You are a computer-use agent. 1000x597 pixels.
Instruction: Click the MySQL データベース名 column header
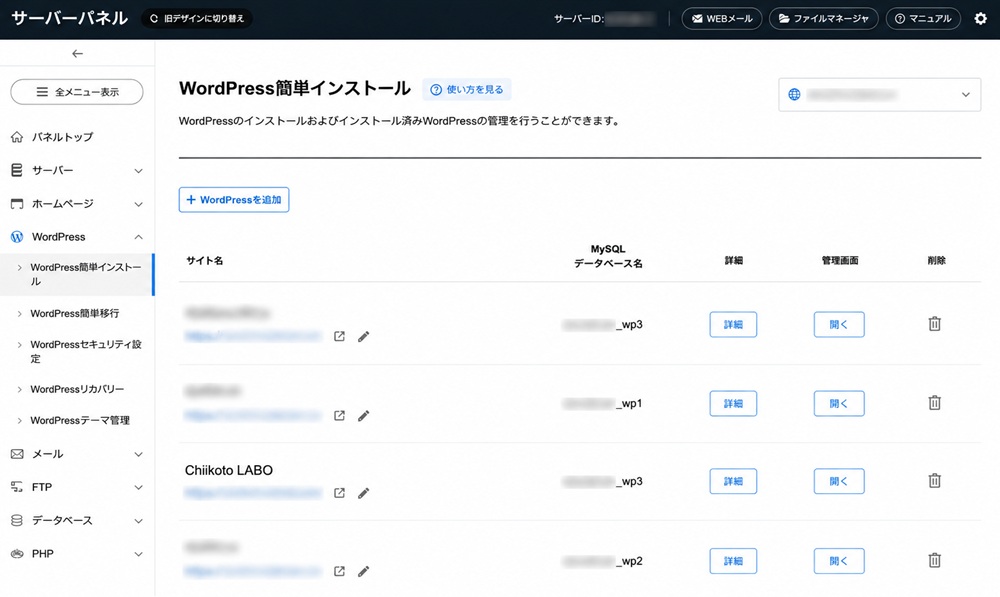coord(608,256)
